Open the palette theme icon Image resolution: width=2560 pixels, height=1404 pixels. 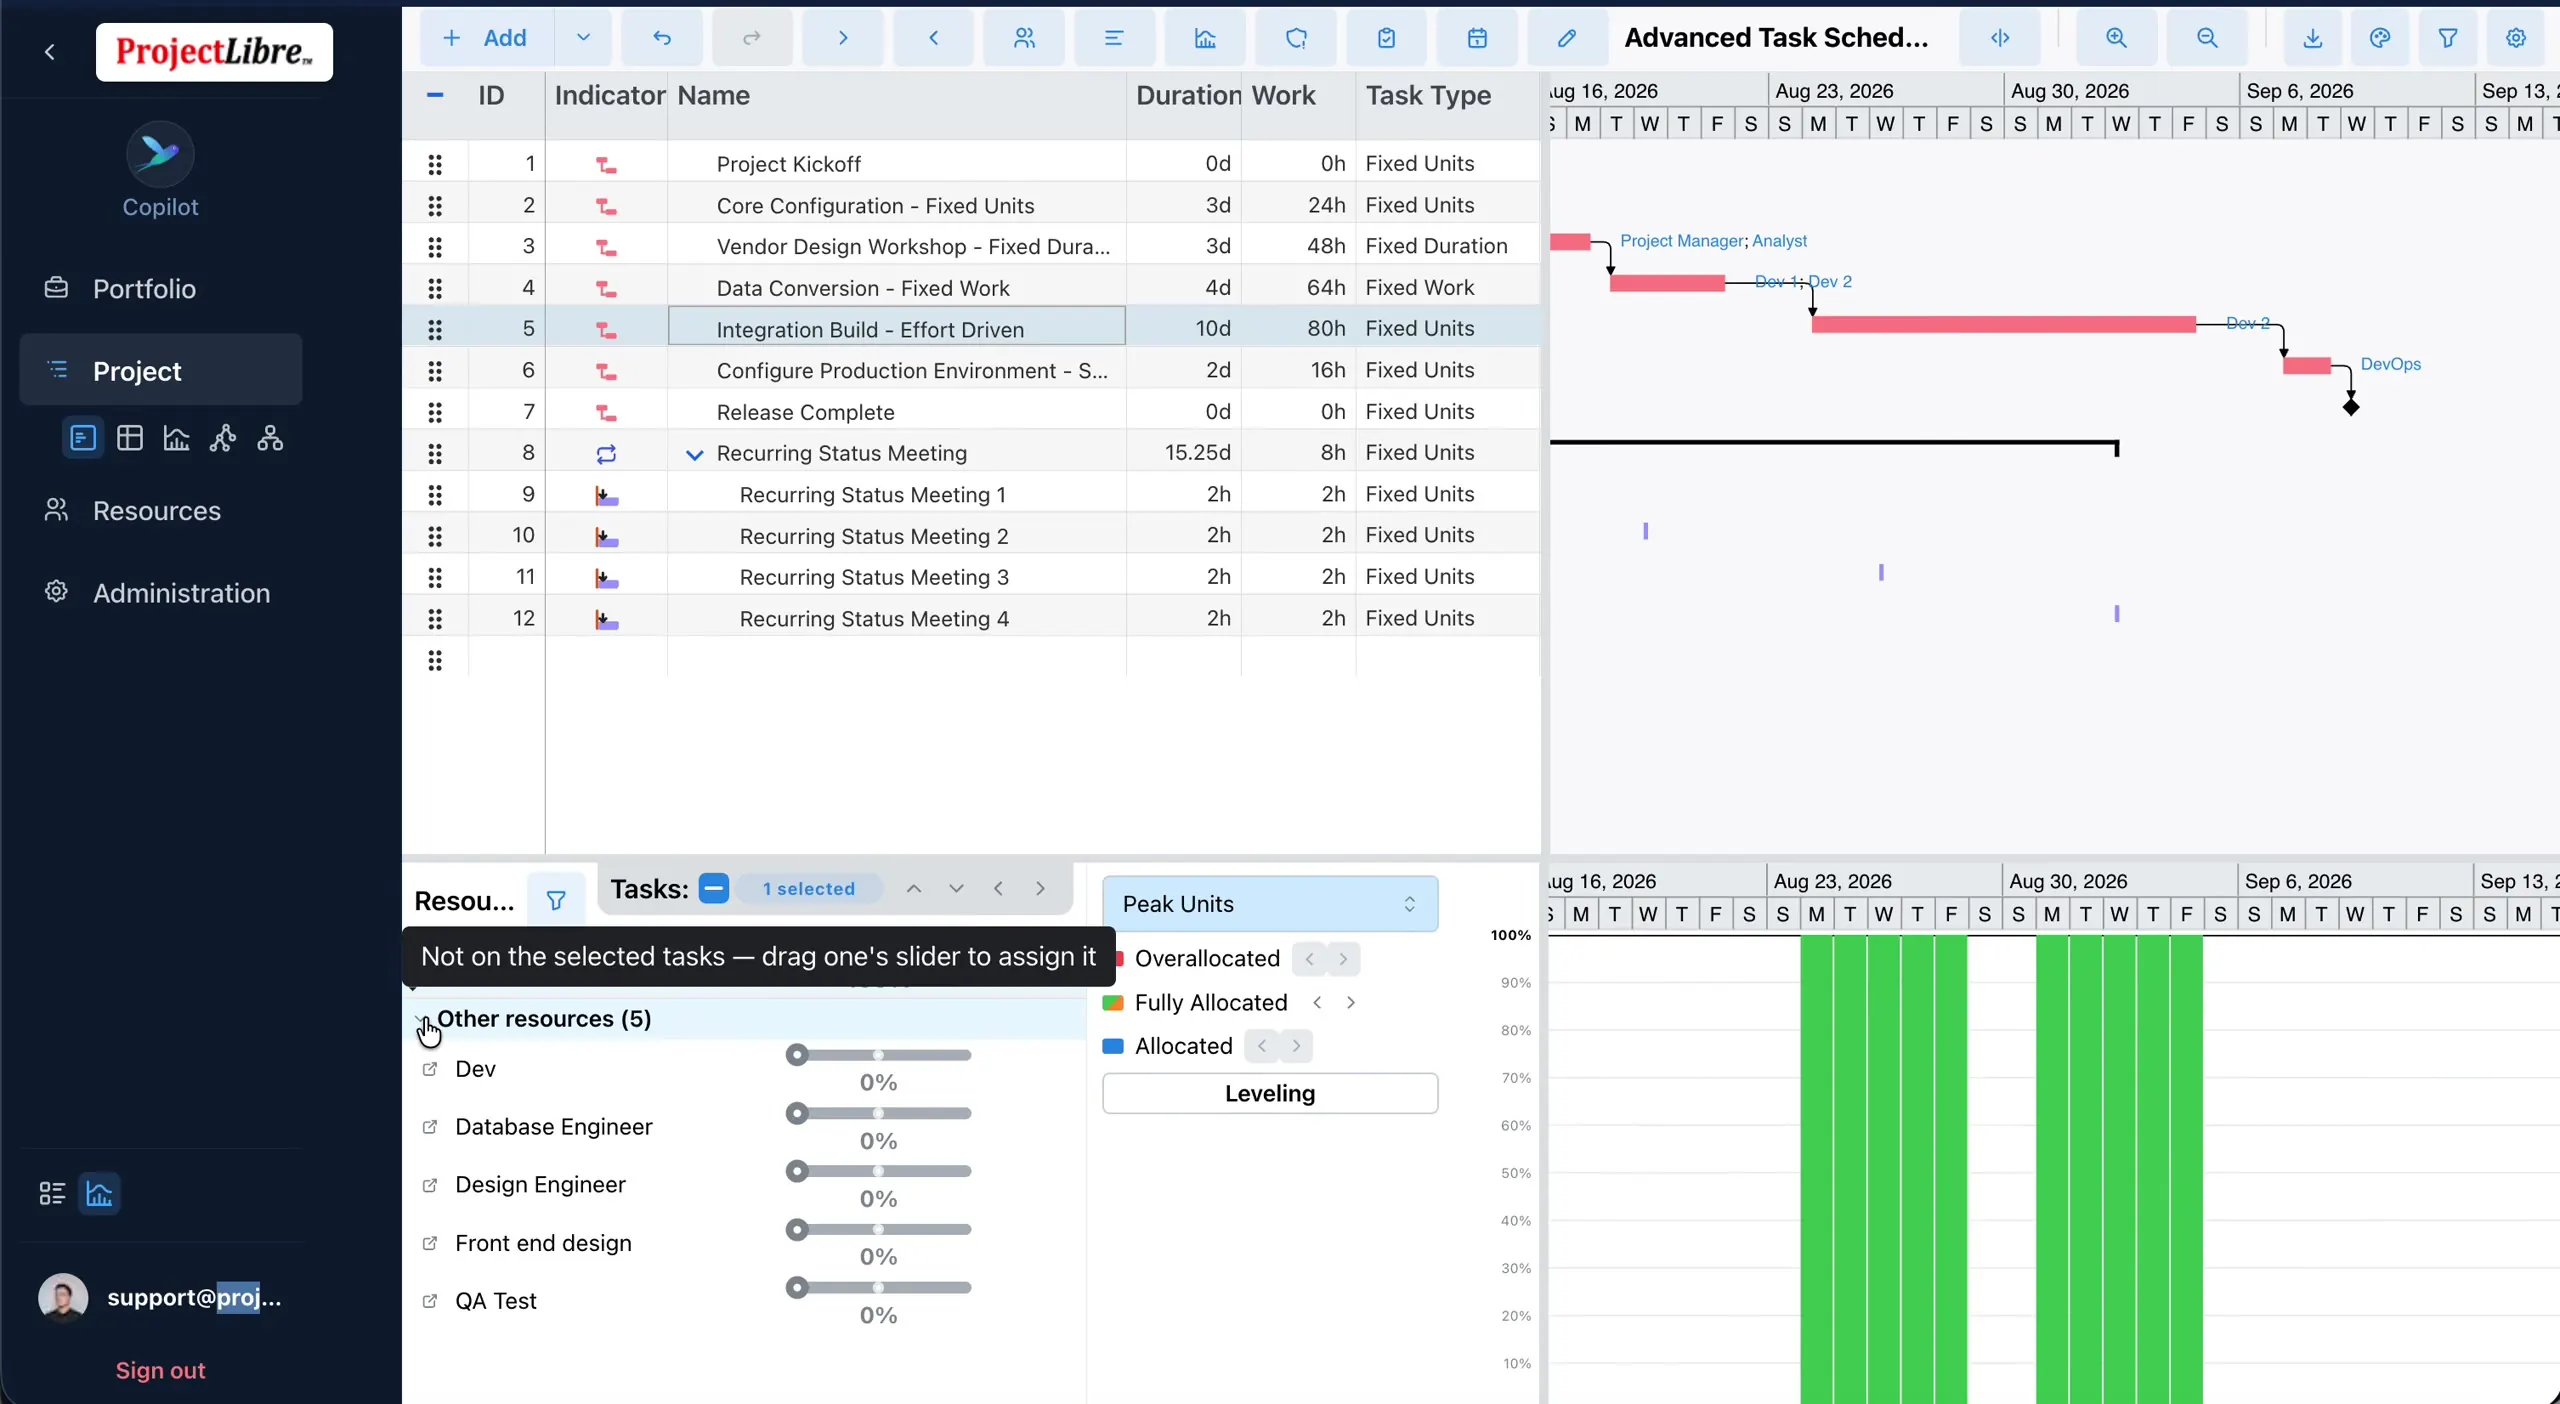pos(2380,38)
